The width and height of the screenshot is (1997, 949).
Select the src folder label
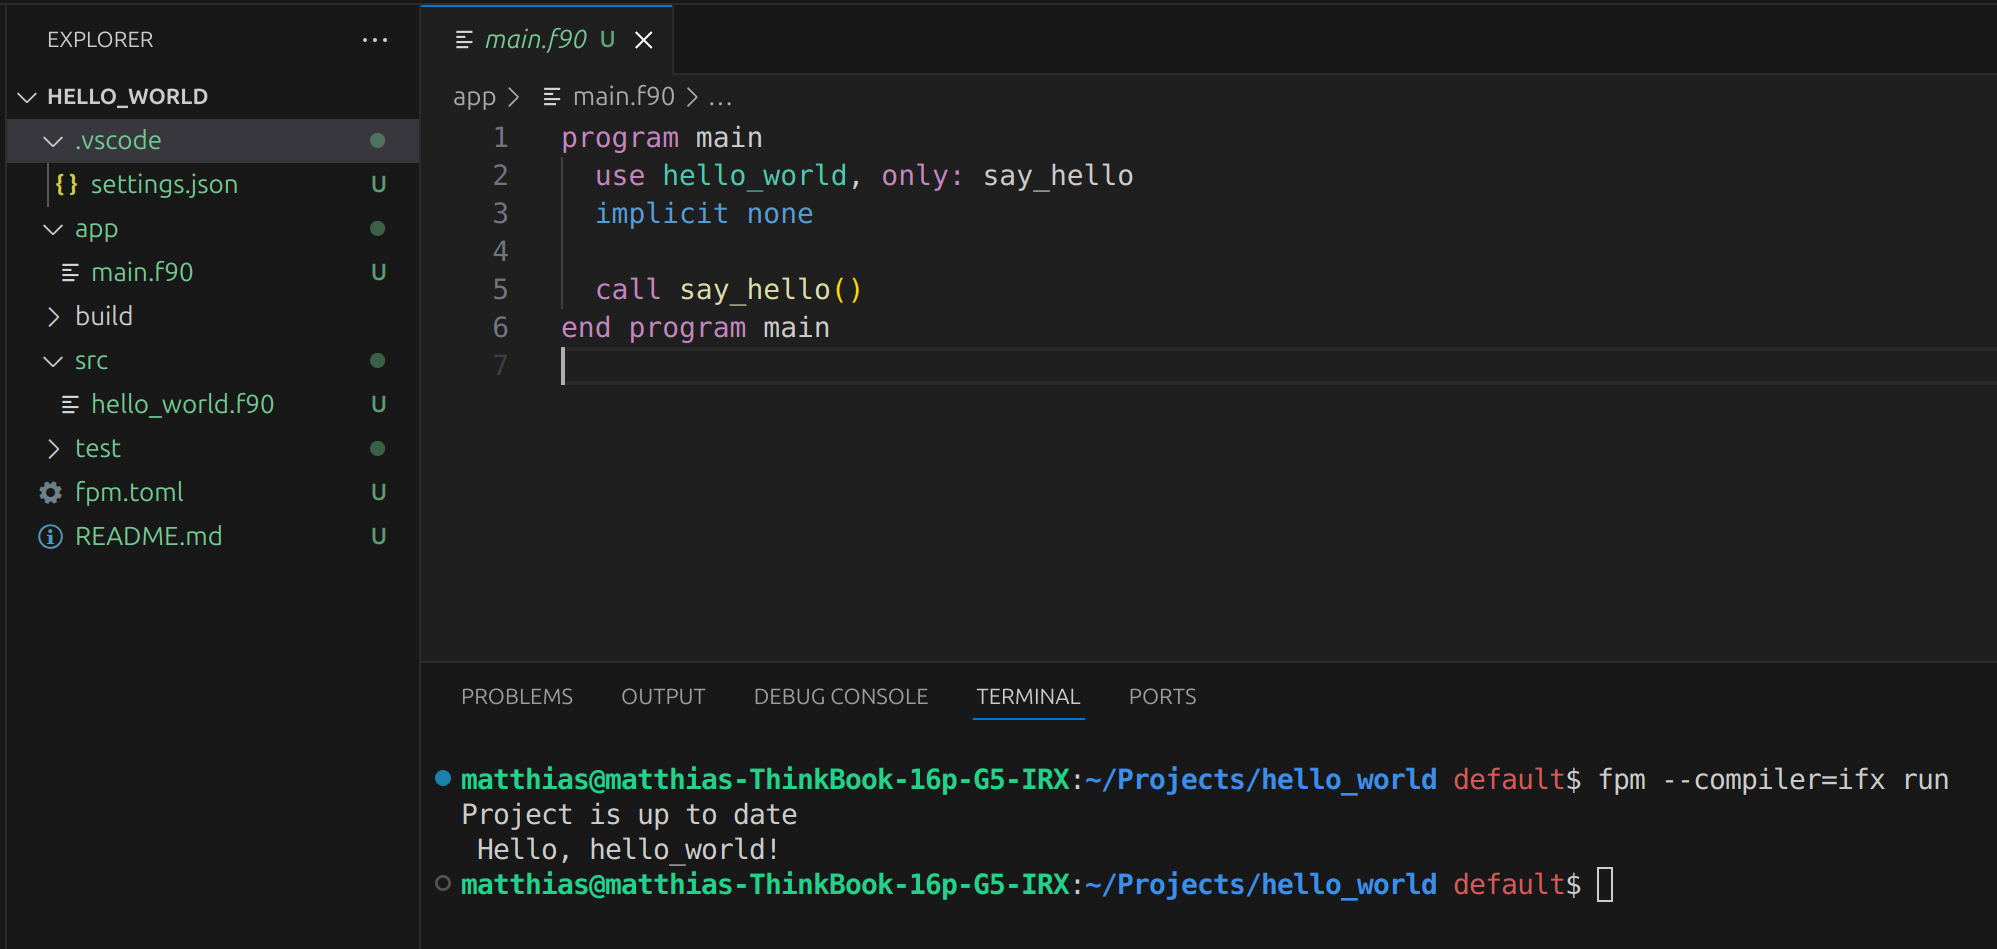(91, 361)
